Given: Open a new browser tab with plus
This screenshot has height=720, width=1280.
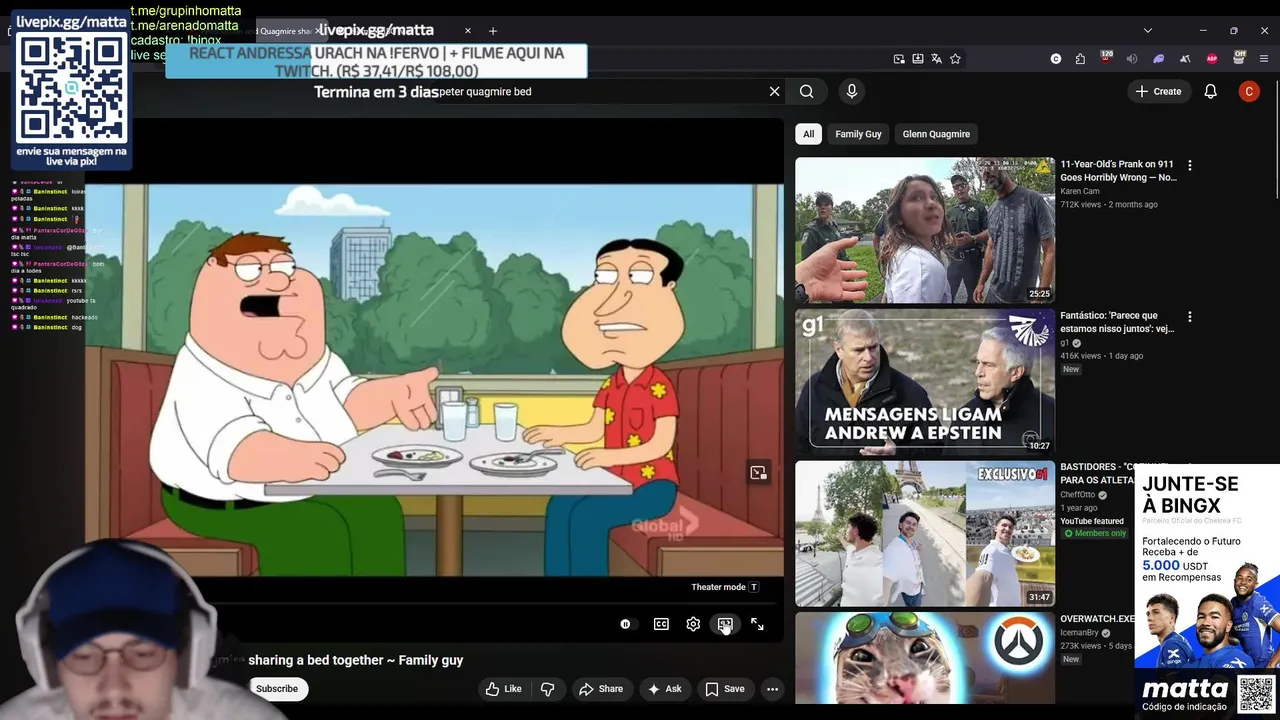Looking at the screenshot, I should 492,31.
